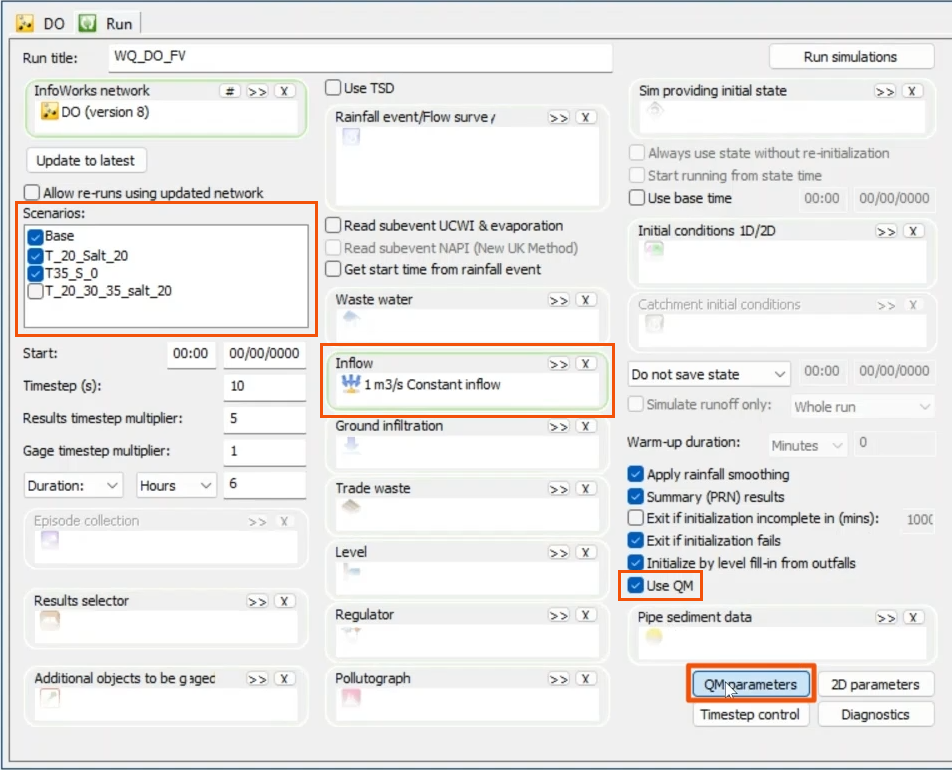Click the Run simulations button
952x770 pixels.
pos(851,56)
